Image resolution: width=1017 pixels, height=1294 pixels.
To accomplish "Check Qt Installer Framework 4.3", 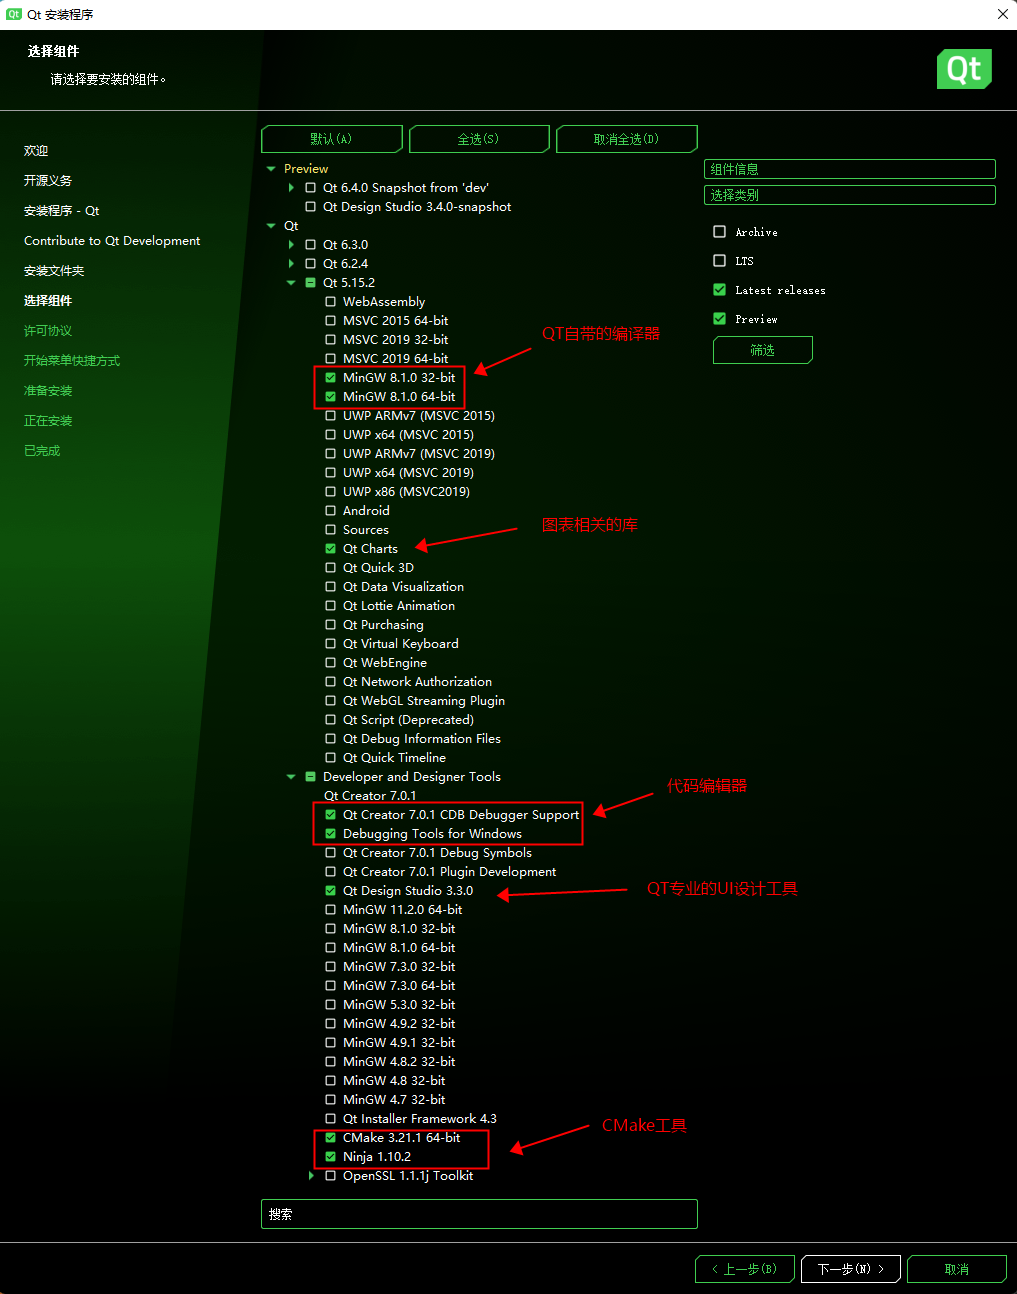I will click(330, 1119).
